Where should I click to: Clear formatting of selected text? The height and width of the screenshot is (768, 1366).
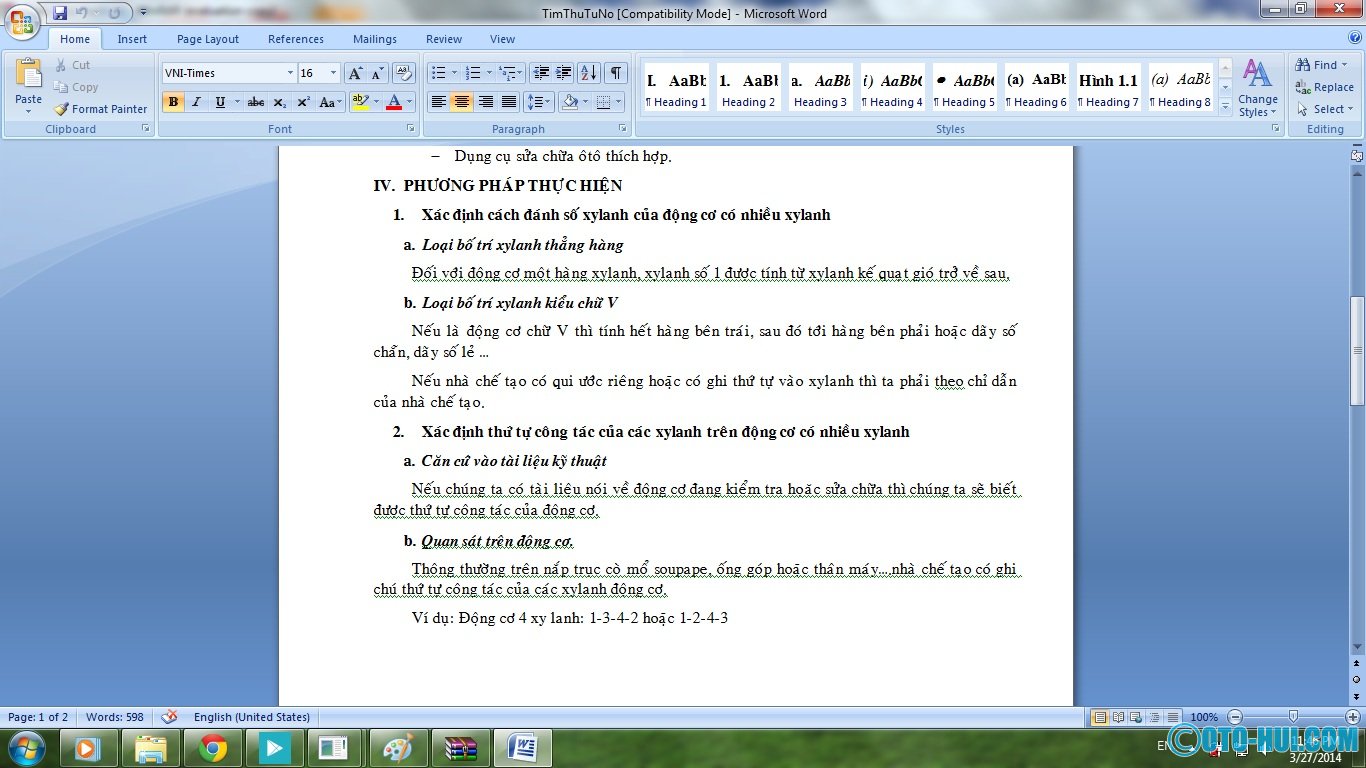tap(404, 73)
